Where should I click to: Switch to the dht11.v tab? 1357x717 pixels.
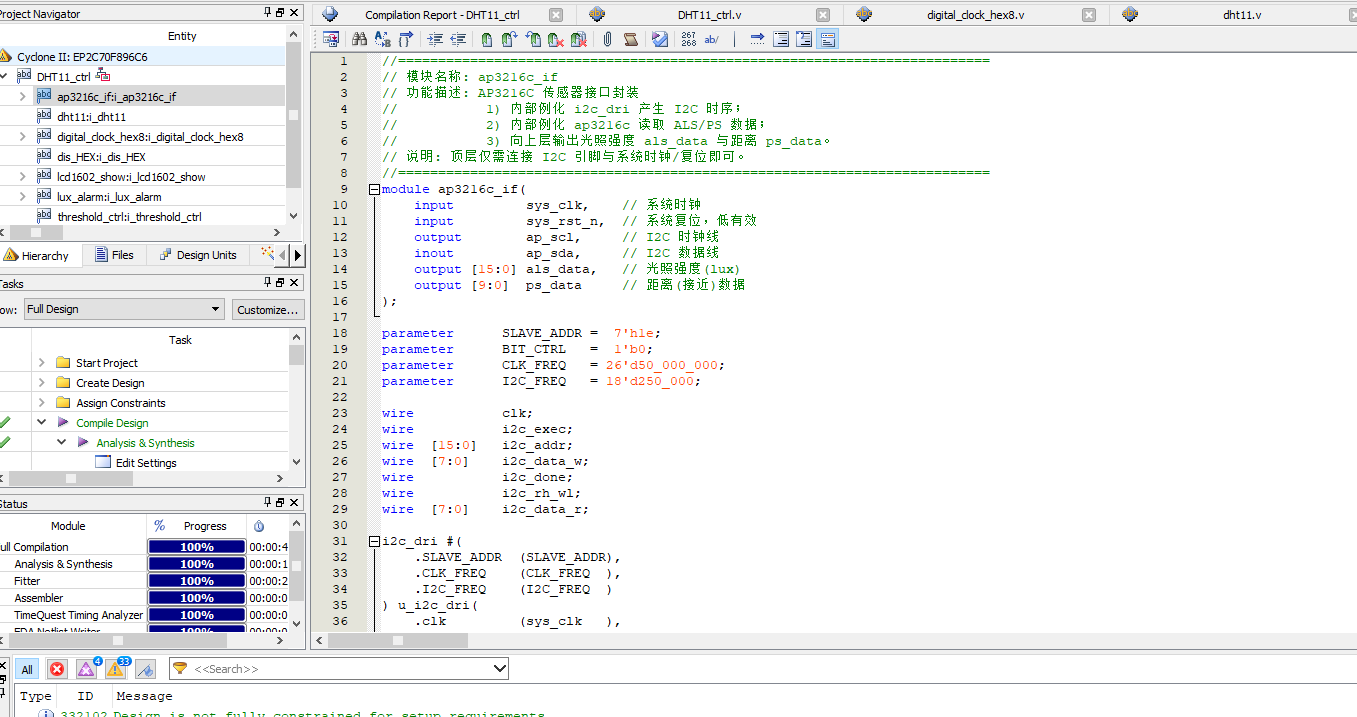(1242, 15)
